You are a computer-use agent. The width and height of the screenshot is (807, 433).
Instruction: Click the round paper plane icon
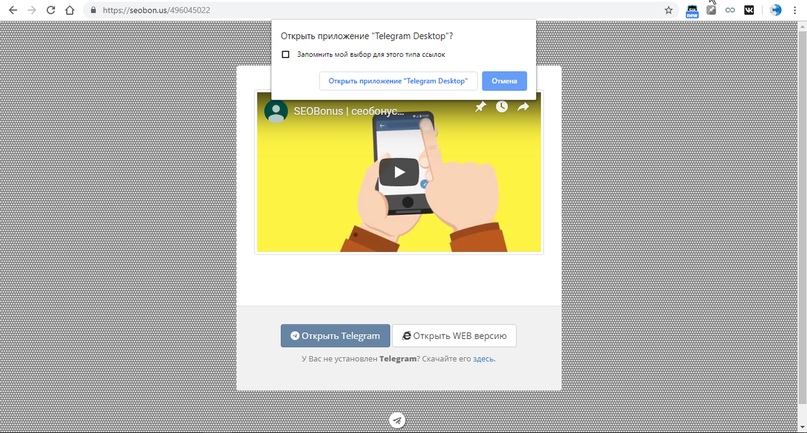pos(397,421)
